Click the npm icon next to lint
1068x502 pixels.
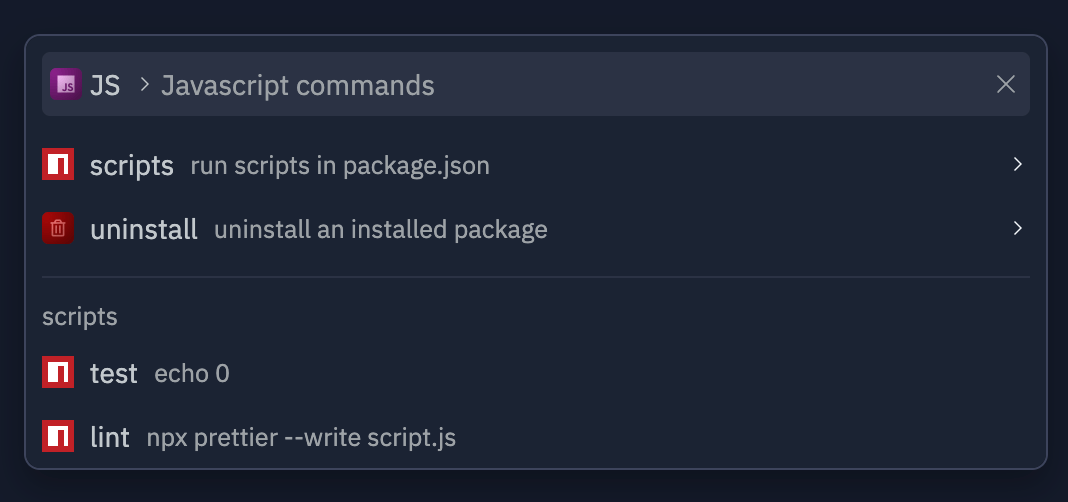pos(58,436)
